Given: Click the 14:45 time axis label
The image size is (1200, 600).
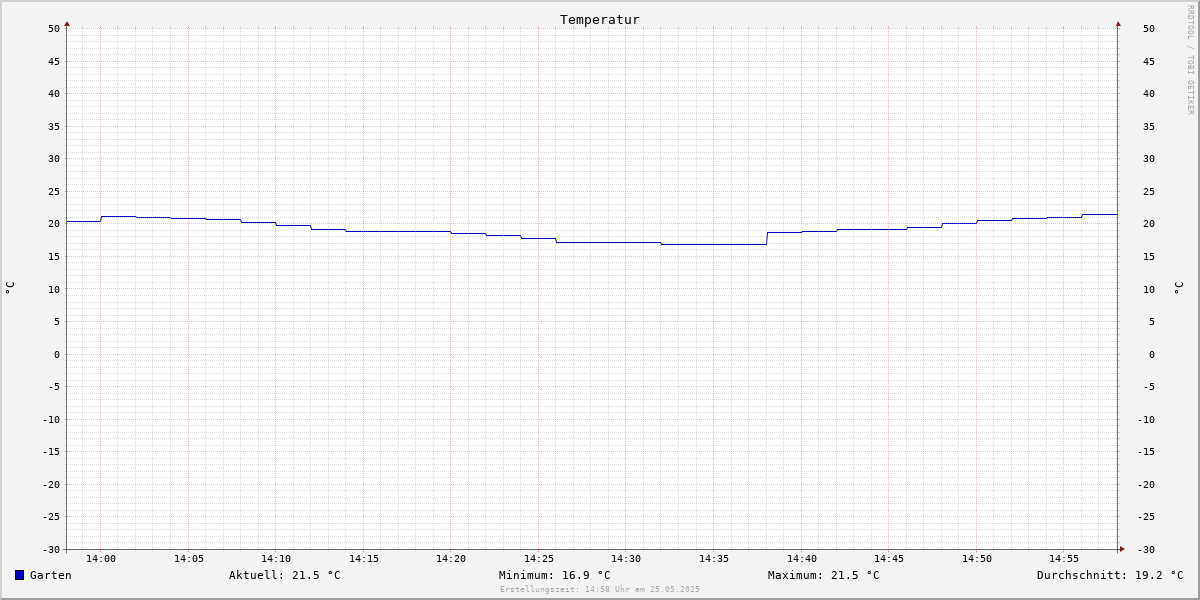Looking at the screenshot, I should point(889,559).
